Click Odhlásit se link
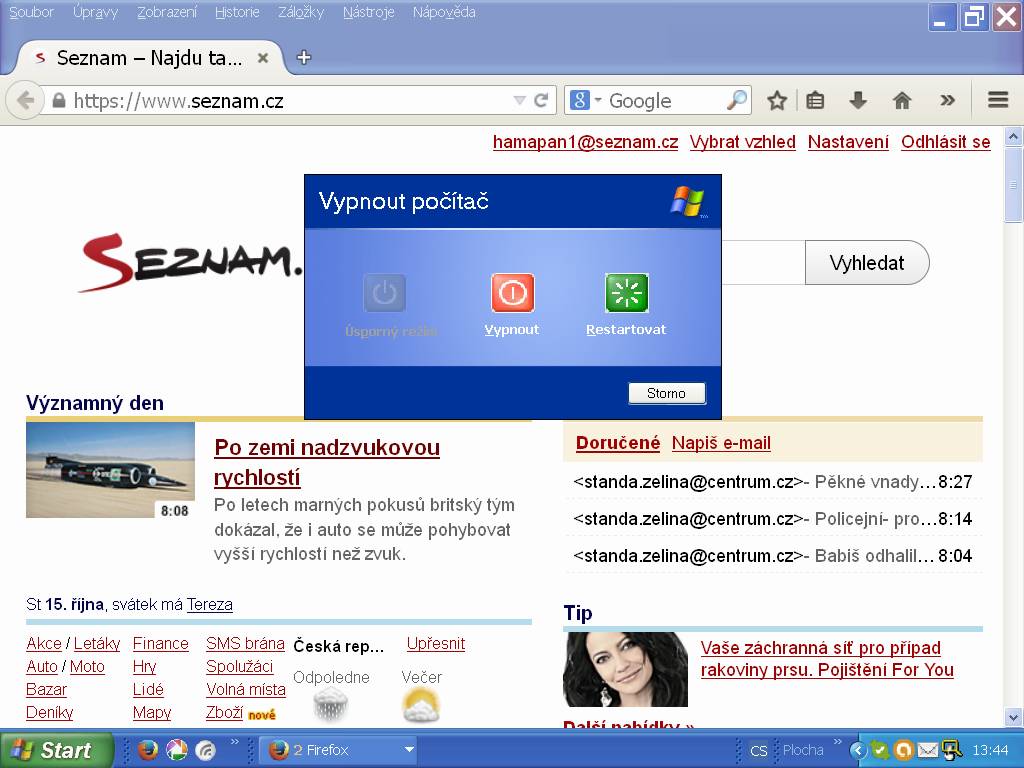This screenshot has height=768, width=1024. pos(946,142)
